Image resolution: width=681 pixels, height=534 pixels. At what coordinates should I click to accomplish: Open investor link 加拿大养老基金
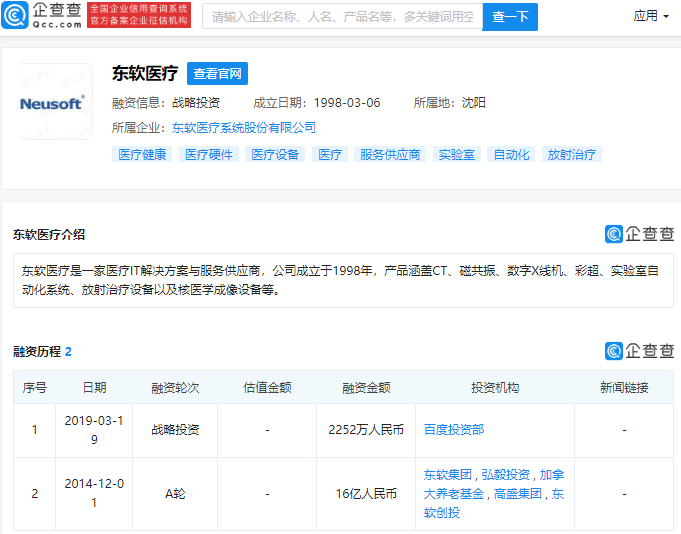pyautogui.click(x=494, y=484)
